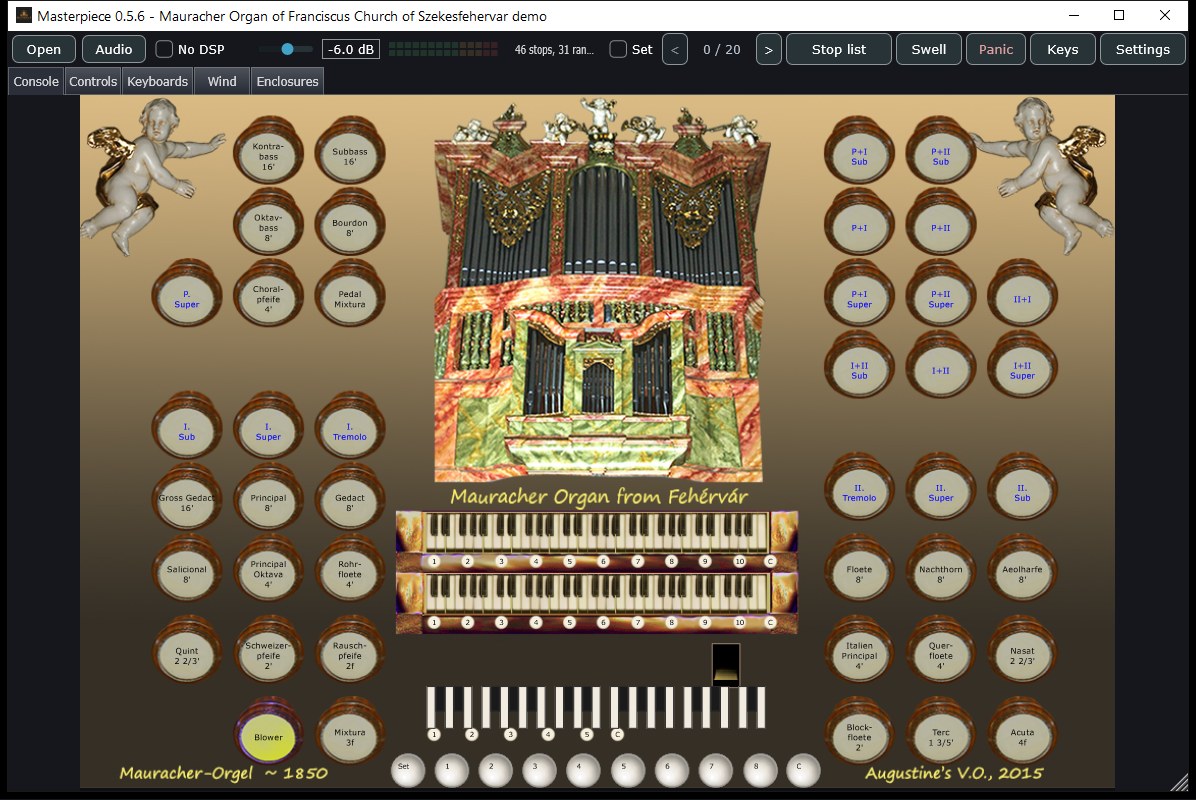Screen dimensions: 1196x800
Task: Engage the Pedal Mixtura stop
Action: tap(349, 298)
